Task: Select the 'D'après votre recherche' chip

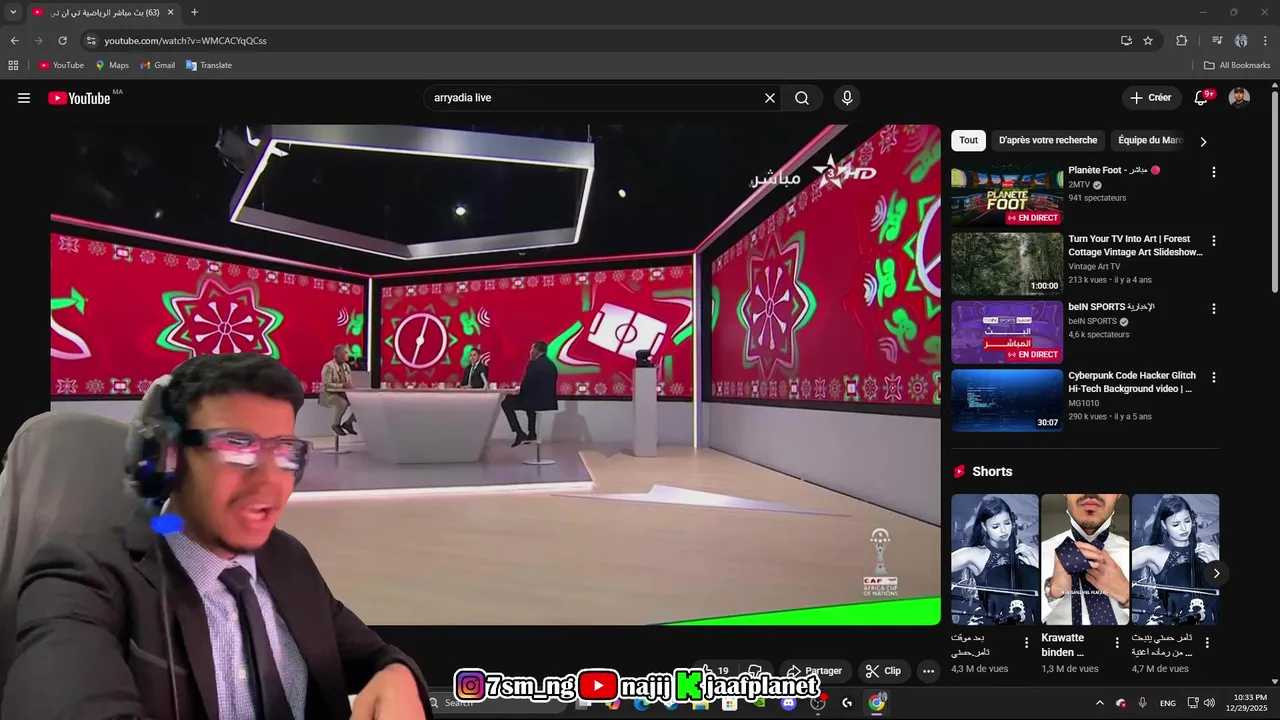Action: pos(1048,140)
